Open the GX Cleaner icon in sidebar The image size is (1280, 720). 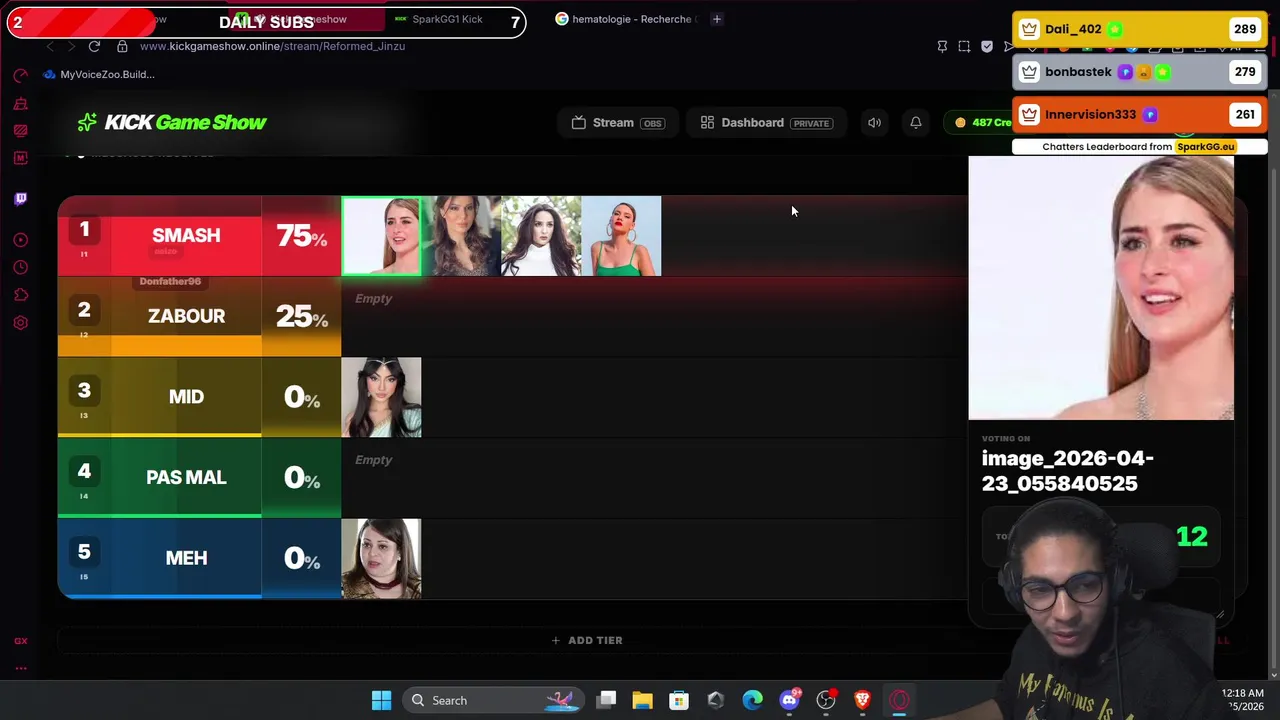(20, 104)
